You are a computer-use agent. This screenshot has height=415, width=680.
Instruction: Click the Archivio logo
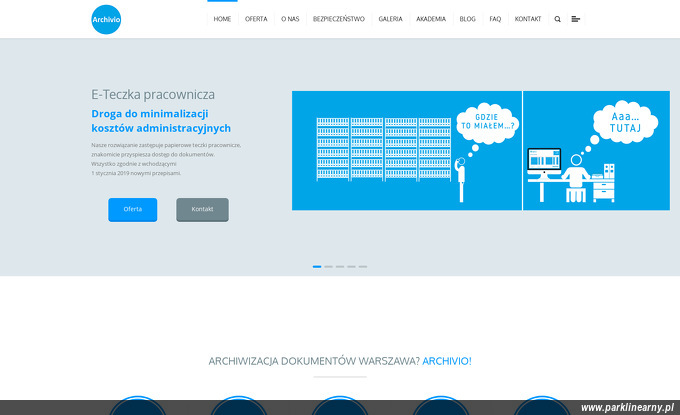coord(106,20)
